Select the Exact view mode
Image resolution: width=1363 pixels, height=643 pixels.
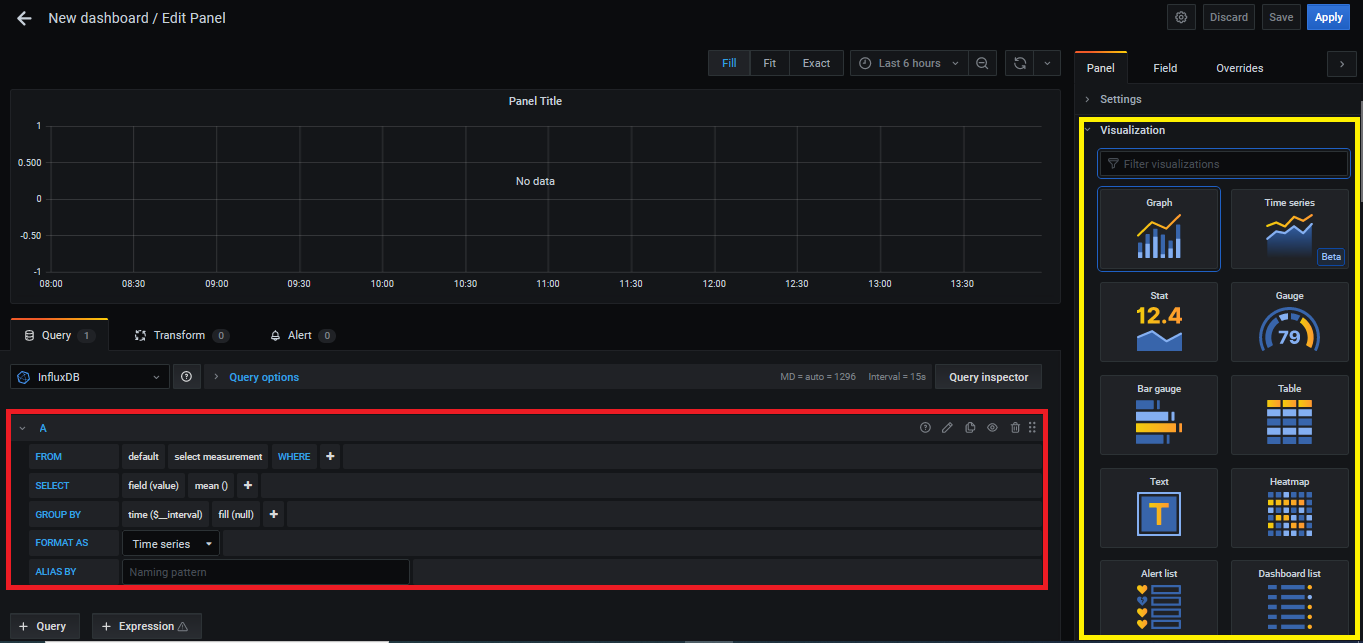[x=816, y=63]
